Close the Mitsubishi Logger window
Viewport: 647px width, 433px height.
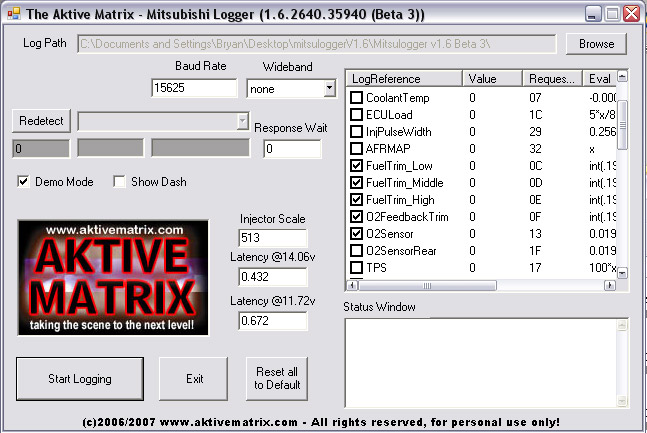click(x=632, y=13)
